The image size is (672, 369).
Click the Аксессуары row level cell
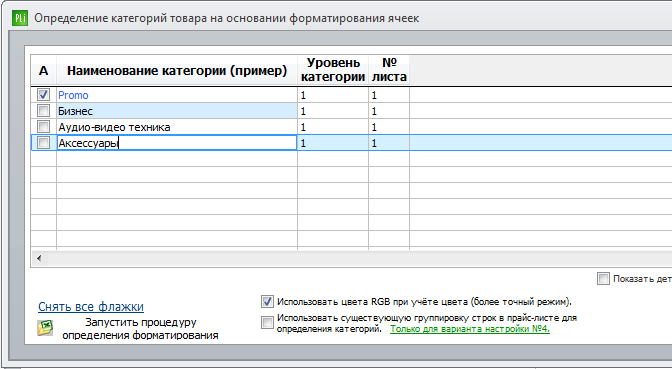pyautogui.click(x=333, y=143)
